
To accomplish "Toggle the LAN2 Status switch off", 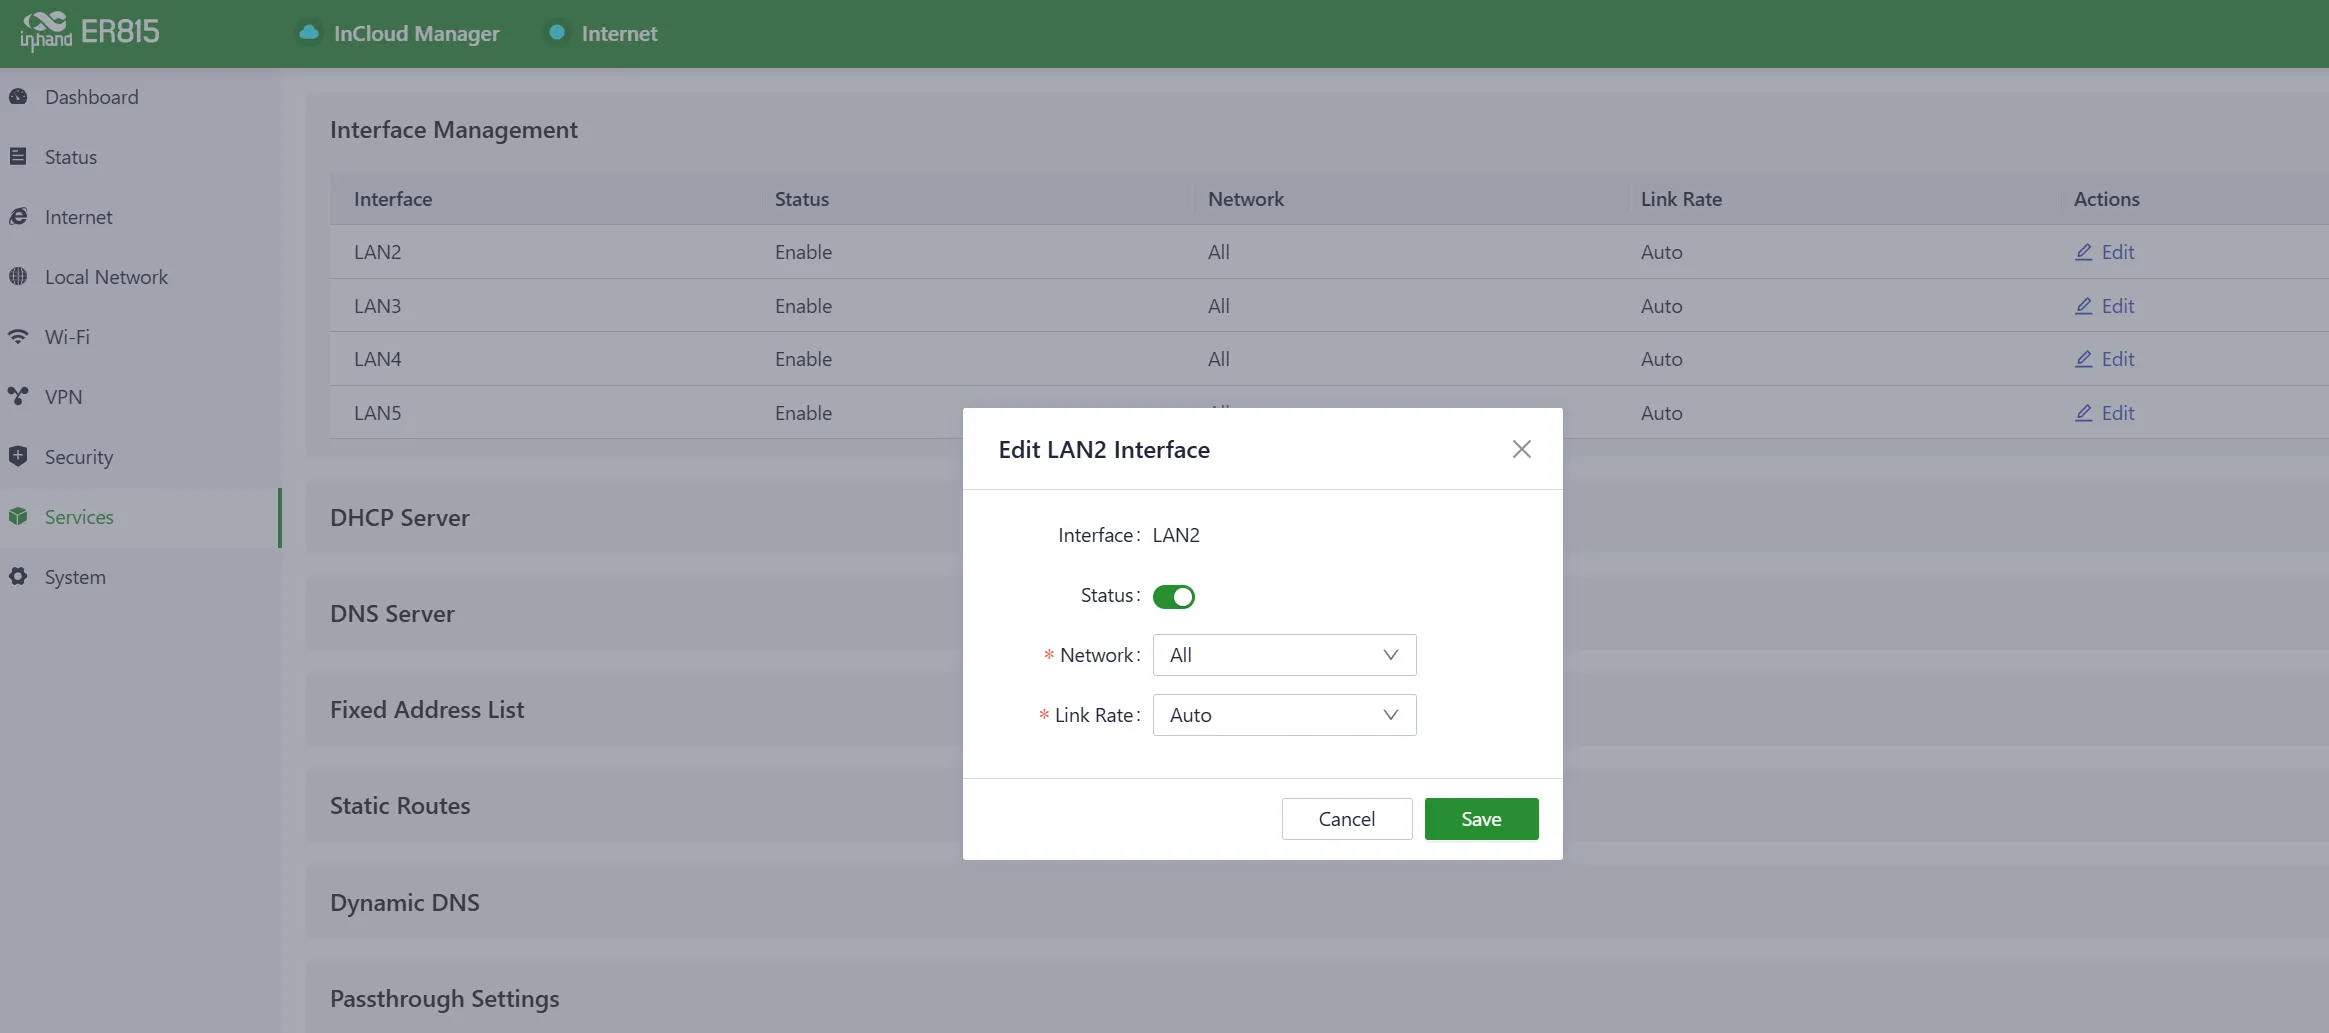I will click(1174, 597).
